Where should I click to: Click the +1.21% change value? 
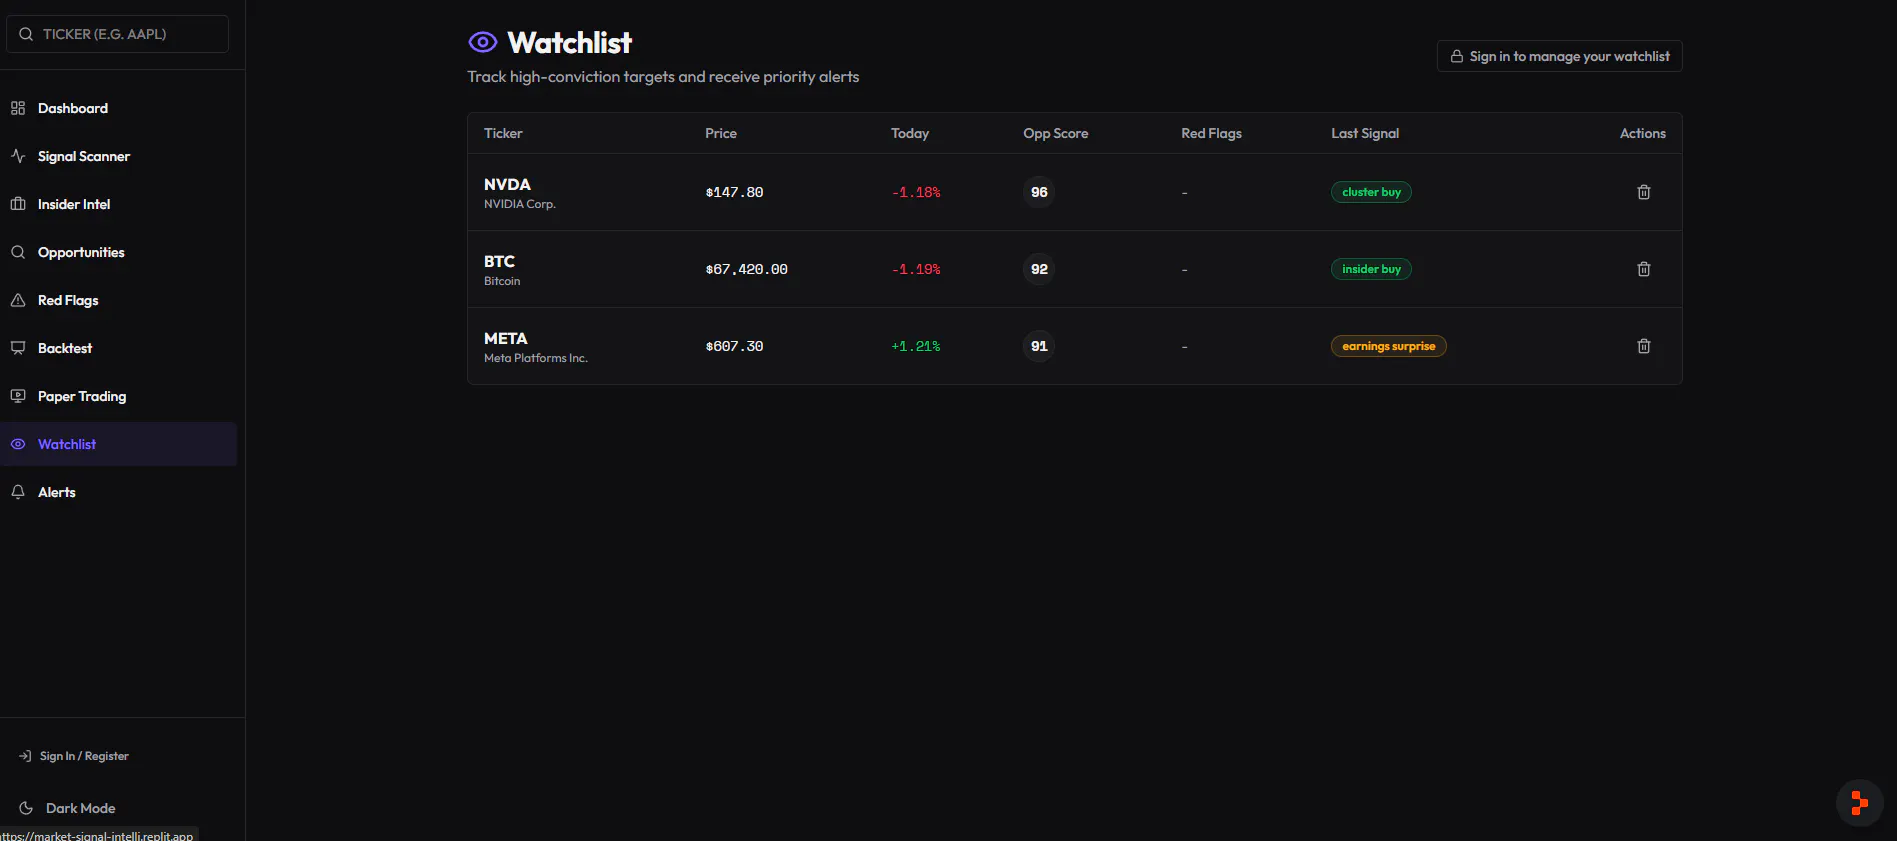coord(916,346)
